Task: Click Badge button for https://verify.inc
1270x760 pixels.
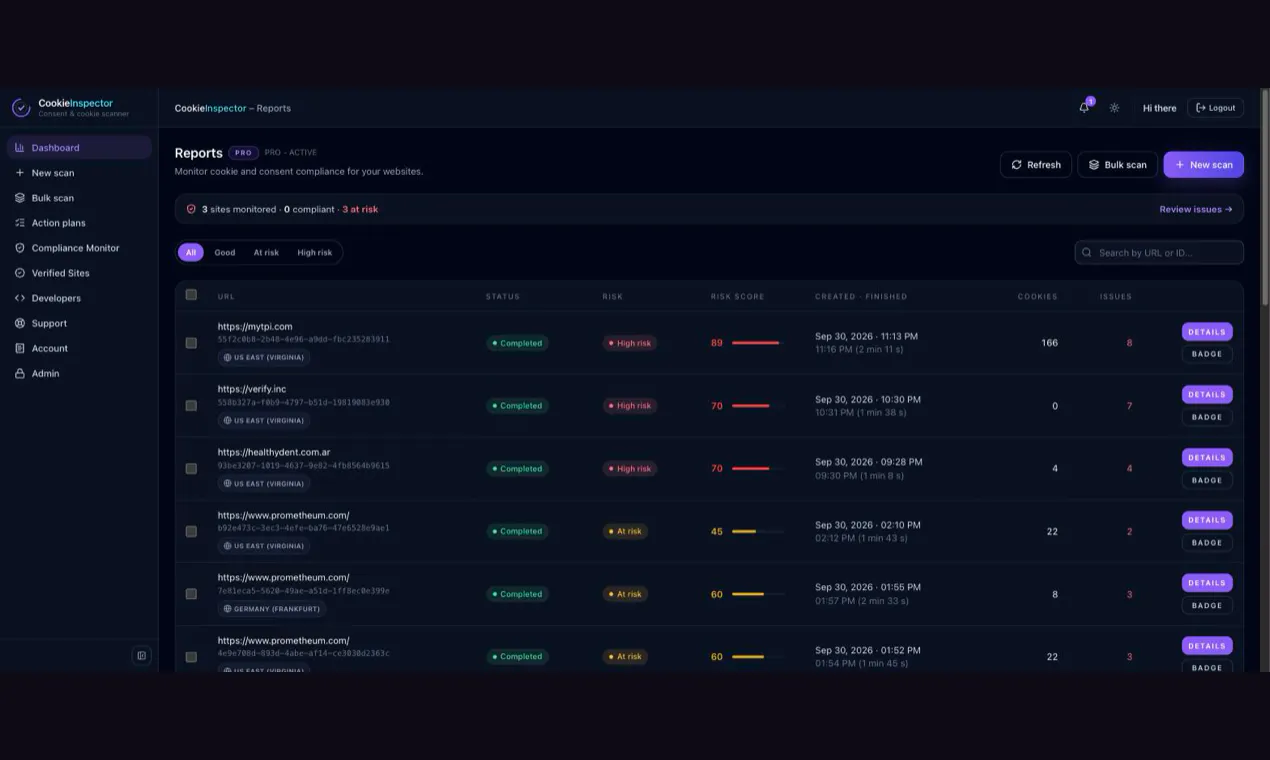Action: 1207,417
